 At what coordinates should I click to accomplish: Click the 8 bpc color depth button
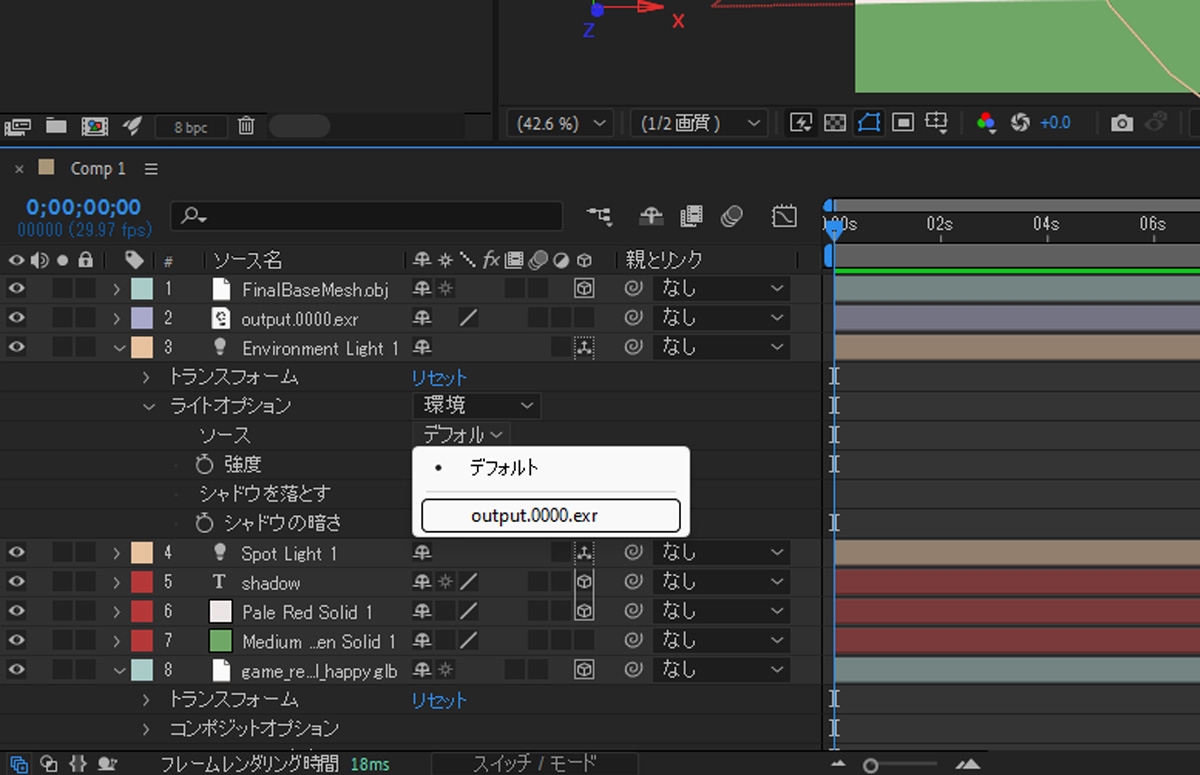coord(190,126)
